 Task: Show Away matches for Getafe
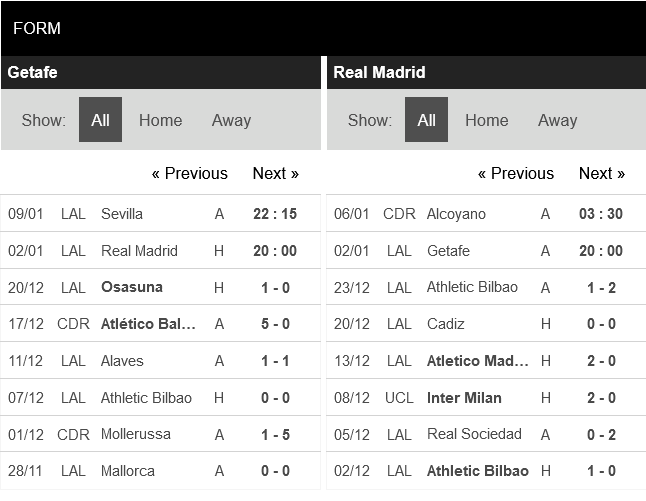coord(231,120)
